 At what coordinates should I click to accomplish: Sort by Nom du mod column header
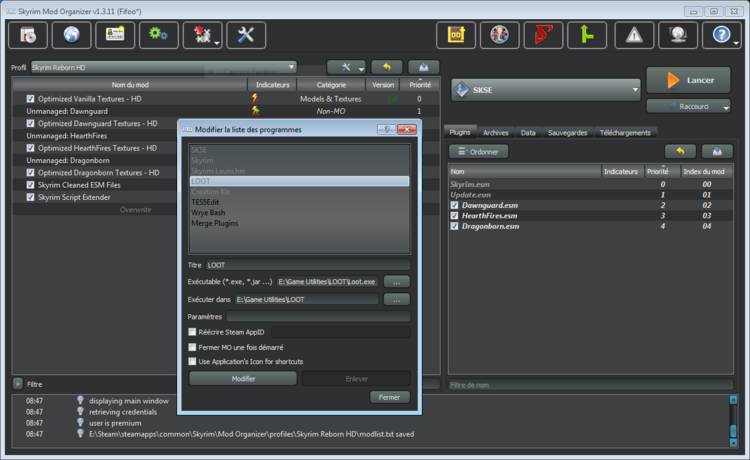coord(130,85)
